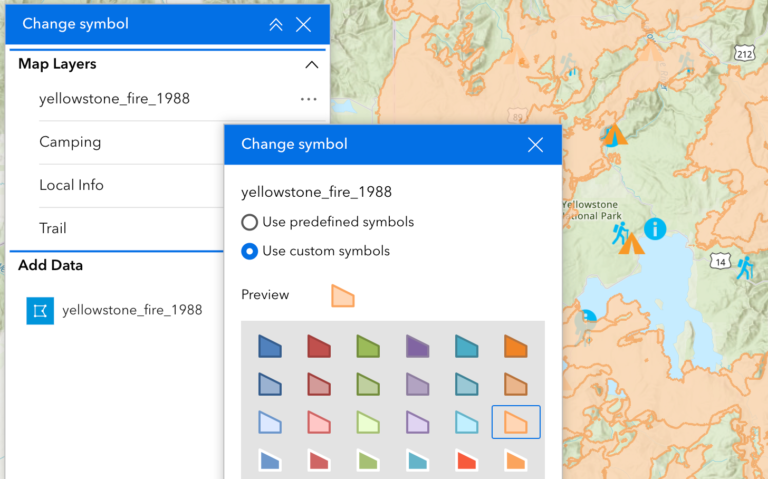Pick the solid purple polygon symbol

coord(417,347)
